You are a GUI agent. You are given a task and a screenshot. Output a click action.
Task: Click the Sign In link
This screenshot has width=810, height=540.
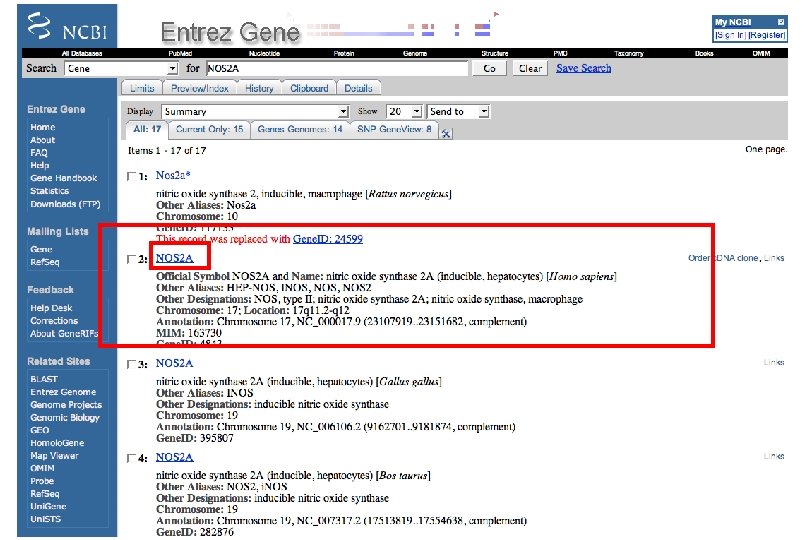(x=730, y=35)
